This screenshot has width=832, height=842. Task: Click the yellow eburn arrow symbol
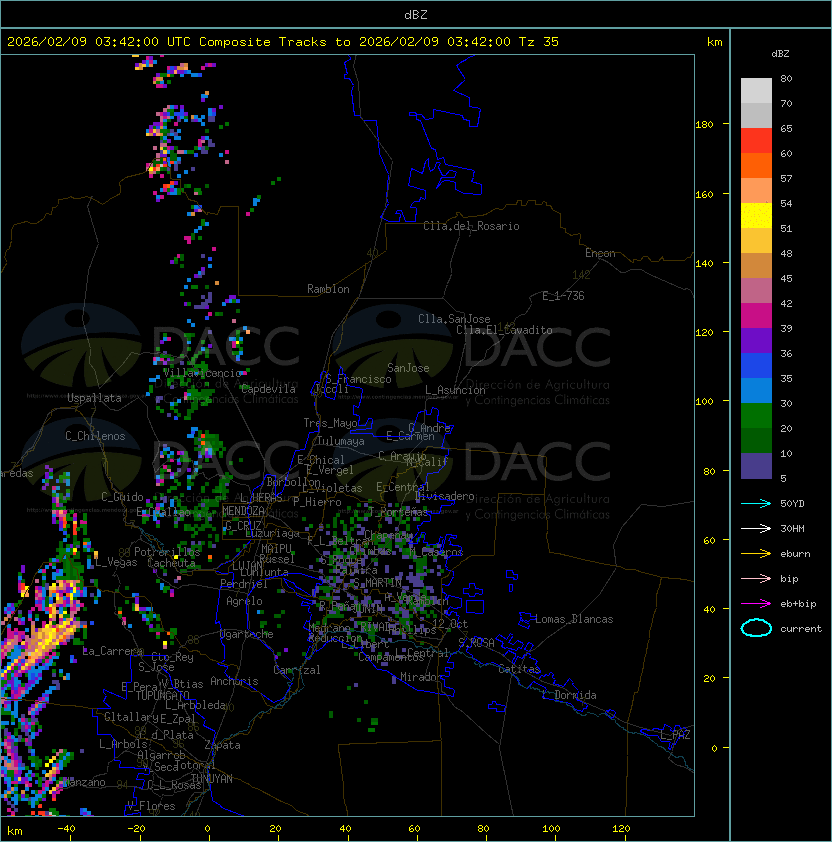tap(756, 553)
